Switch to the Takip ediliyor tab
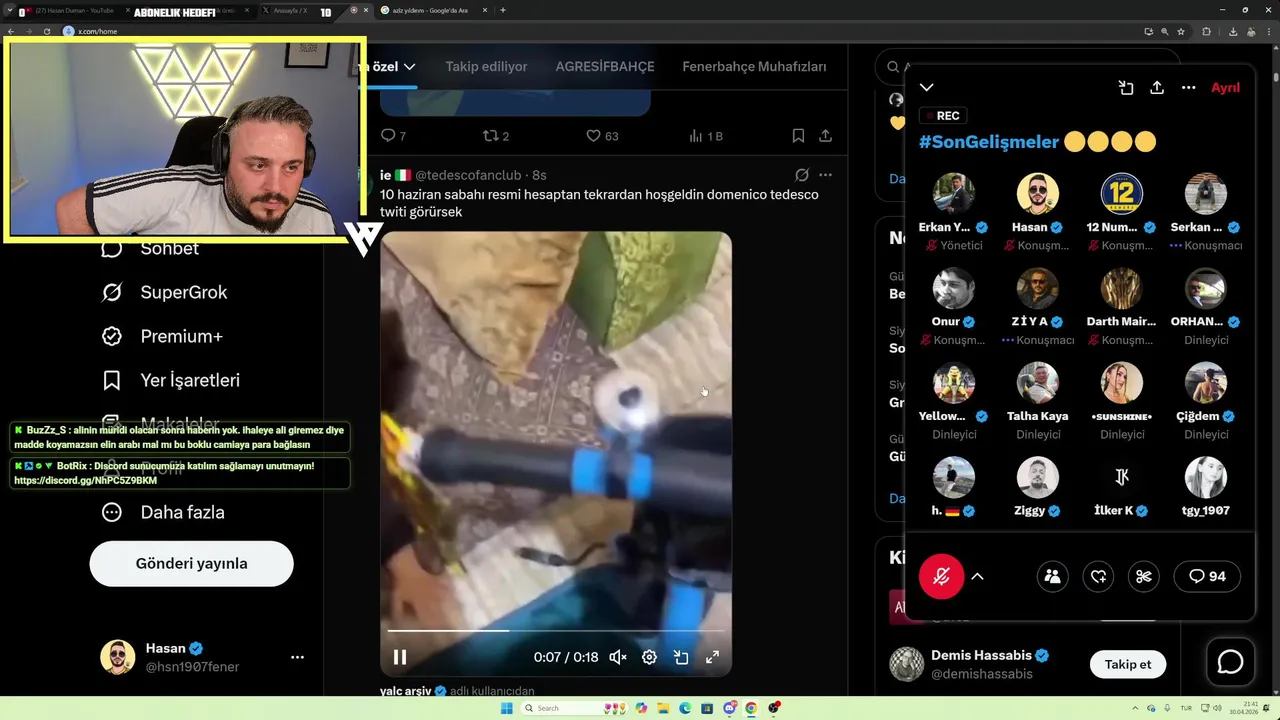 (x=486, y=67)
